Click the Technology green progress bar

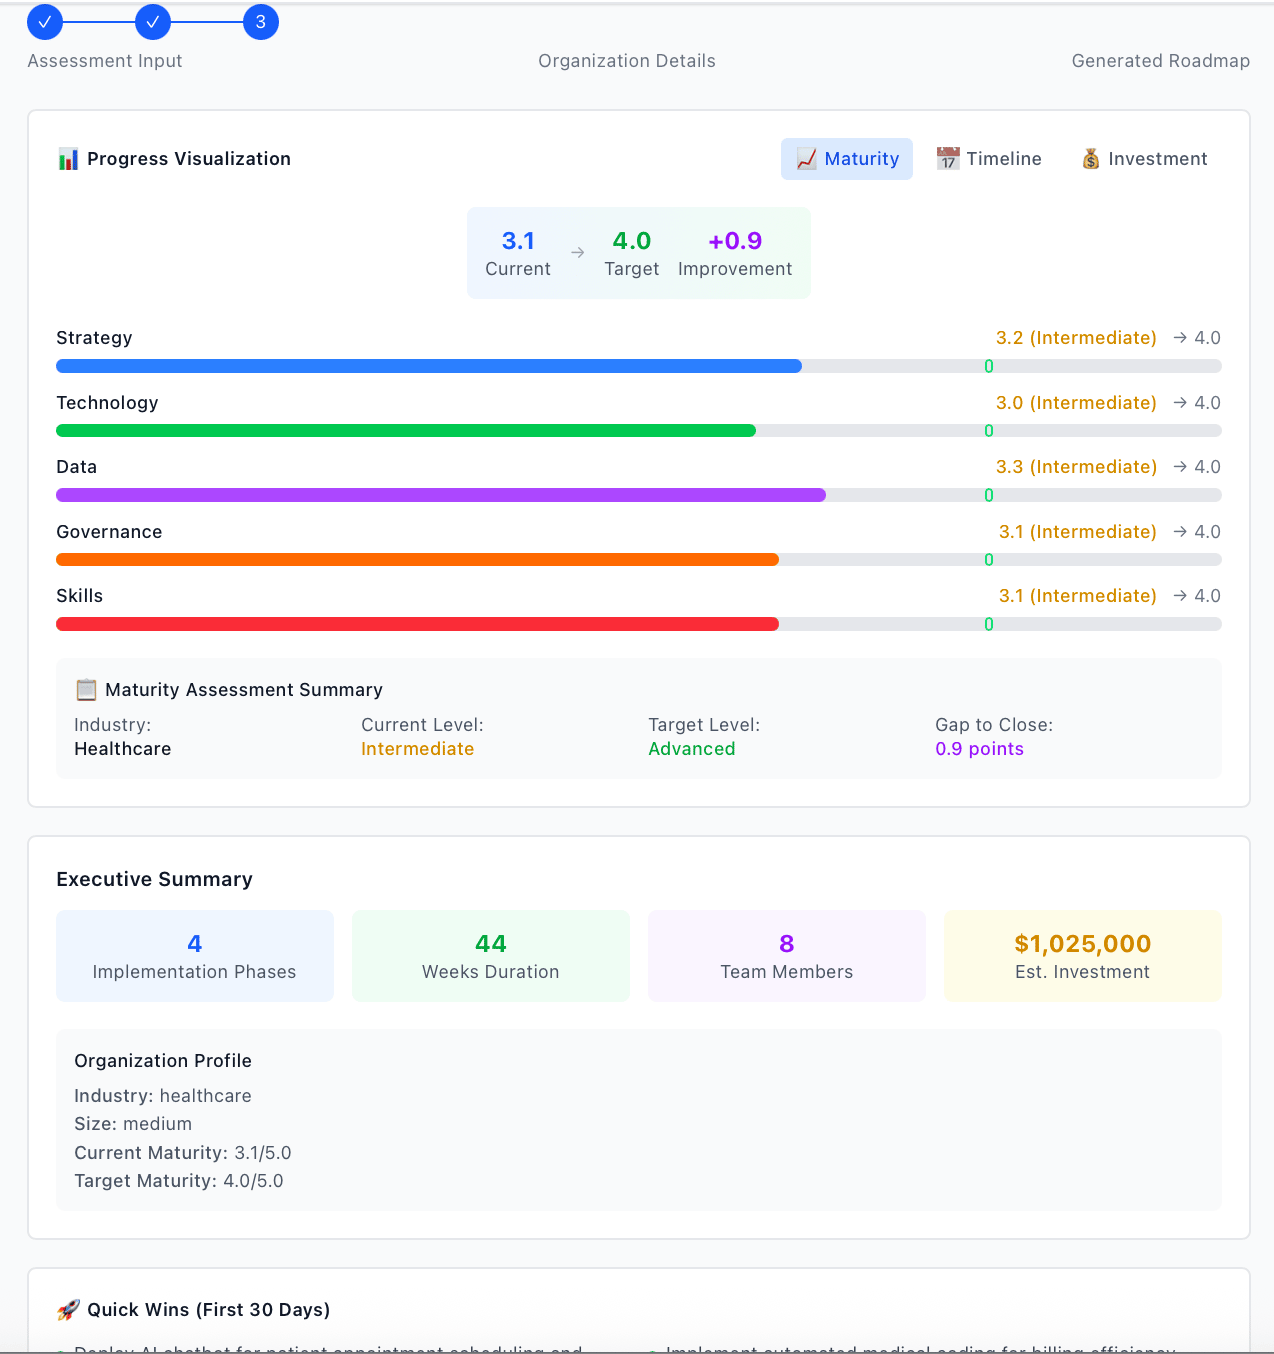406,431
